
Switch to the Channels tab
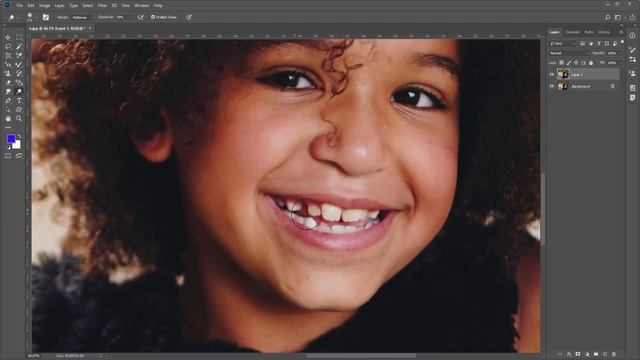tap(572, 32)
